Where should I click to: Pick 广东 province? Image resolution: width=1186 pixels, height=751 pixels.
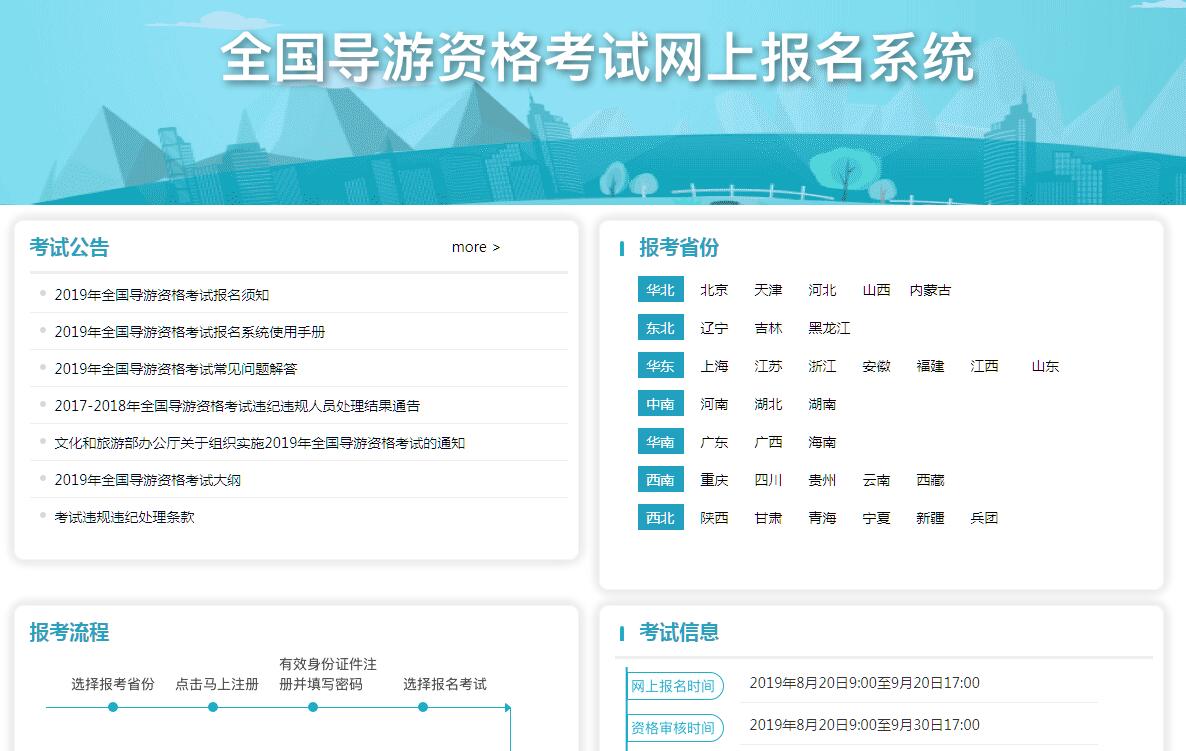(x=714, y=442)
